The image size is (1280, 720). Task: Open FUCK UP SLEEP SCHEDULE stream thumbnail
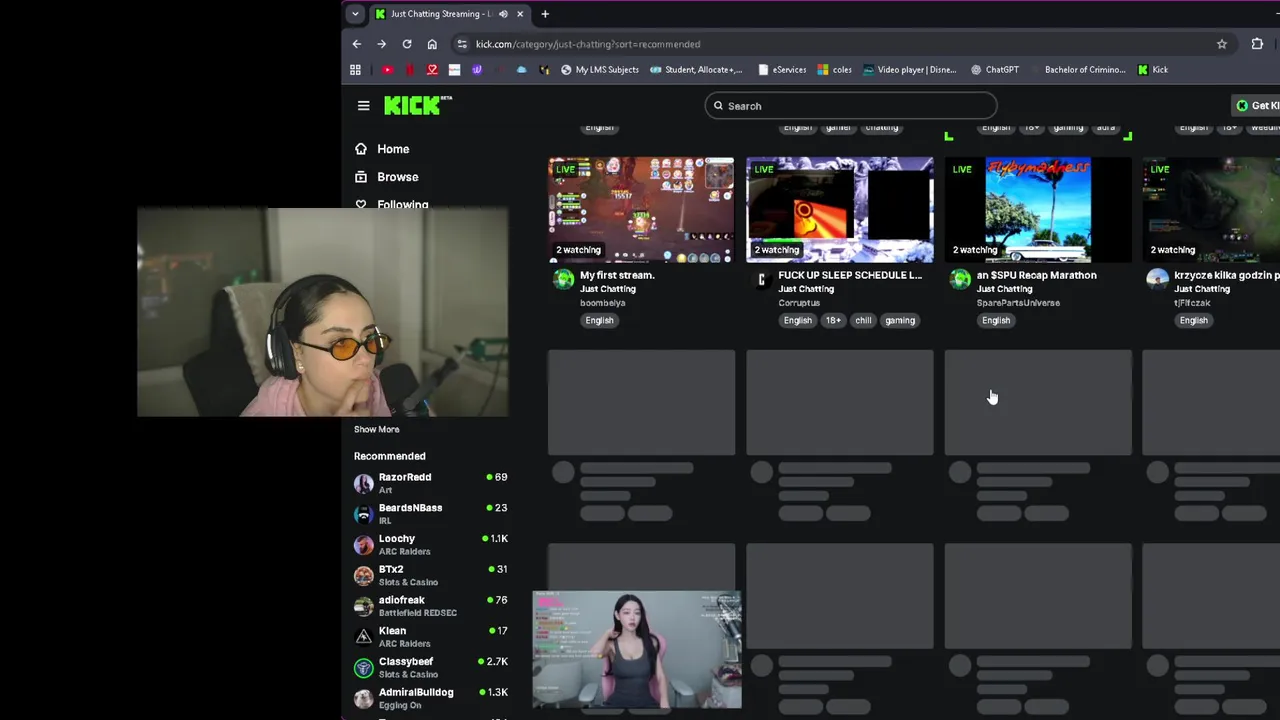[840, 209]
